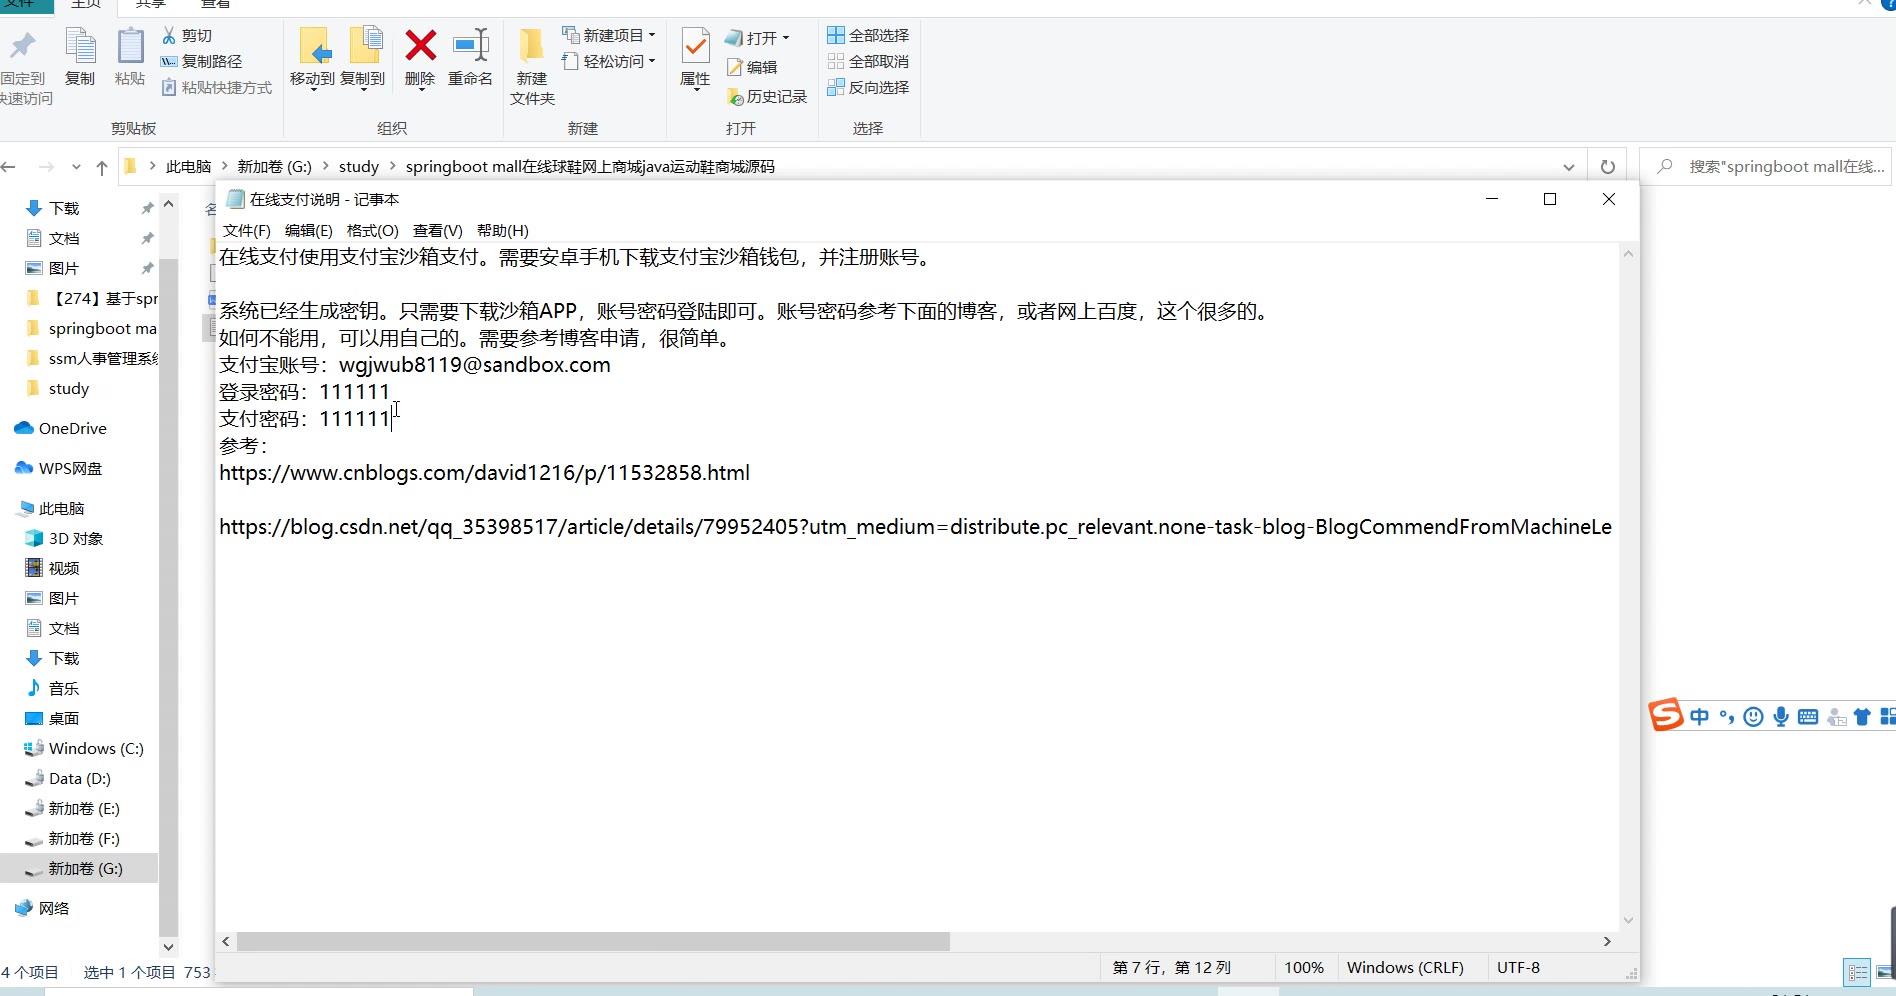The image size is (1896, 996).
Task: Open Sogou skin (shirt) icon
Action: pyautogui.click(x=1862, y=716)
